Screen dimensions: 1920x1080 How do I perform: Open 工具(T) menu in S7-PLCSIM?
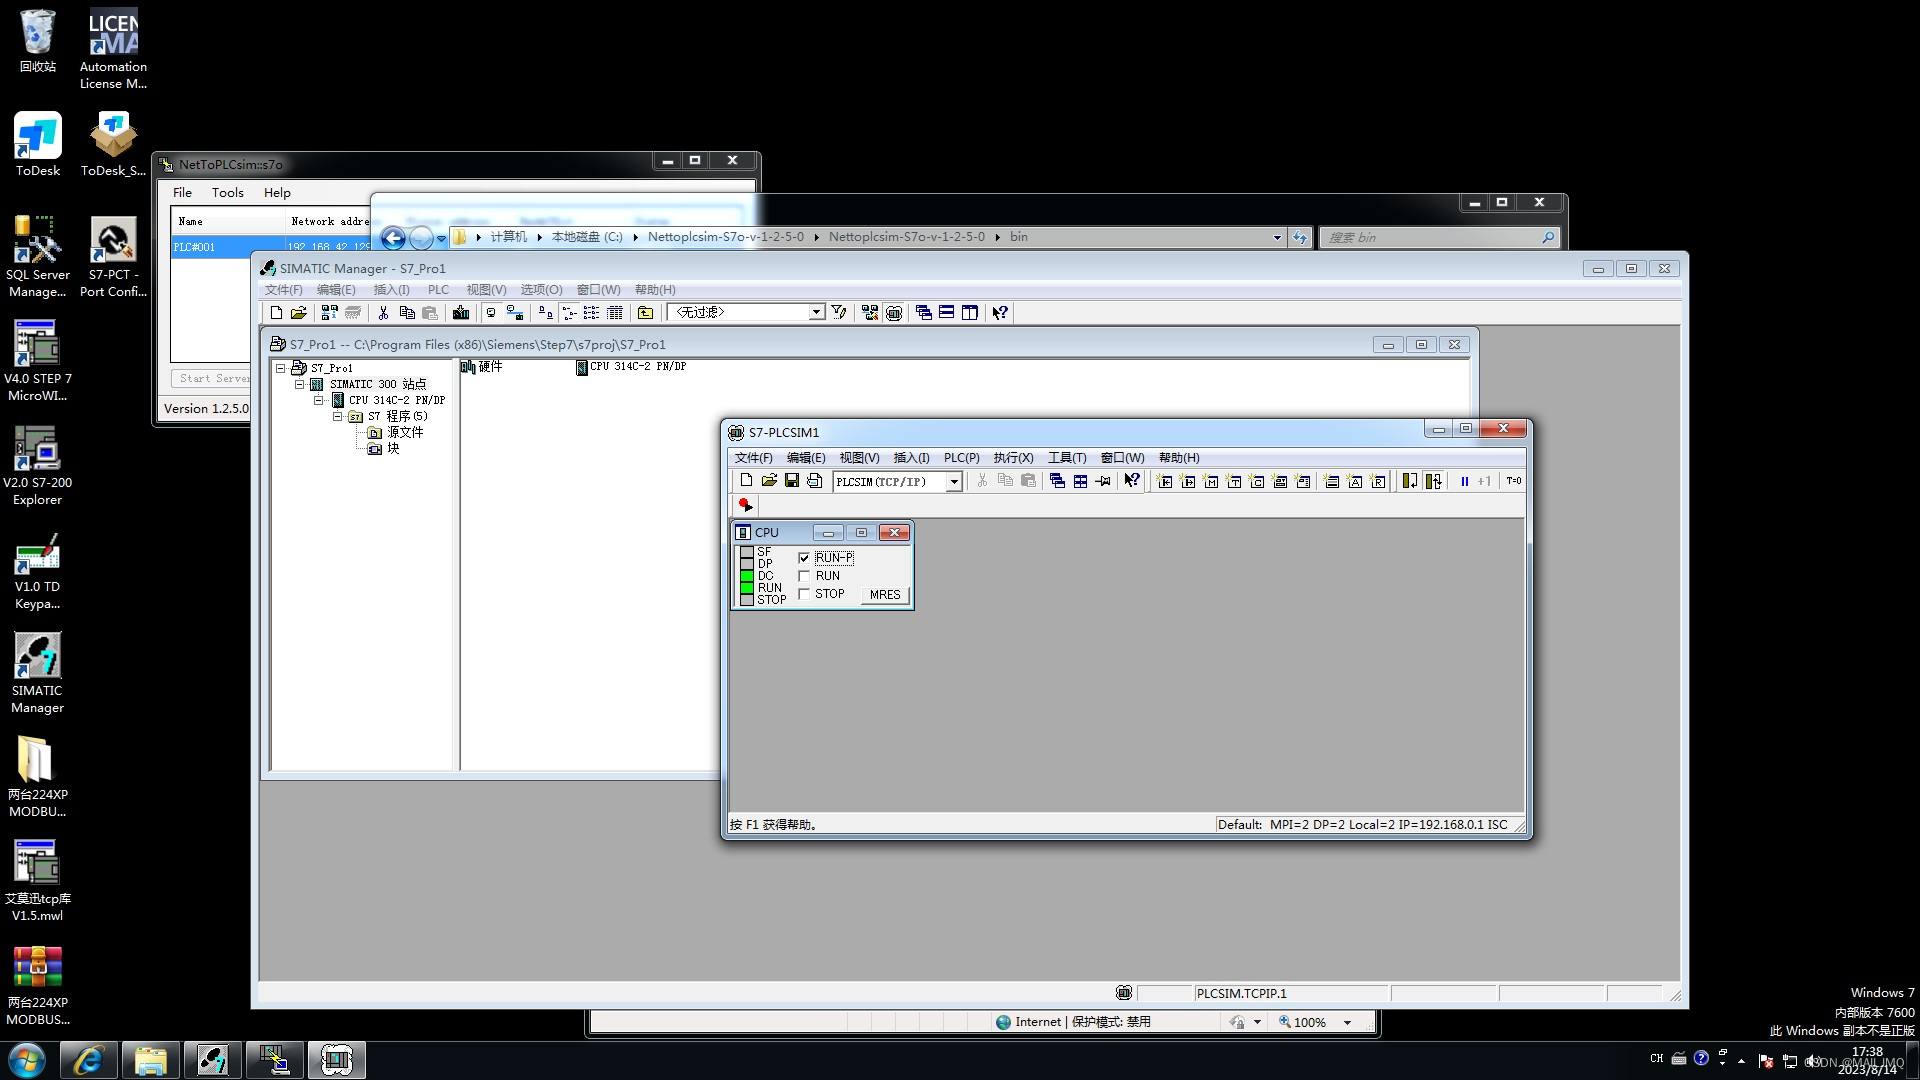point(1066,458)
